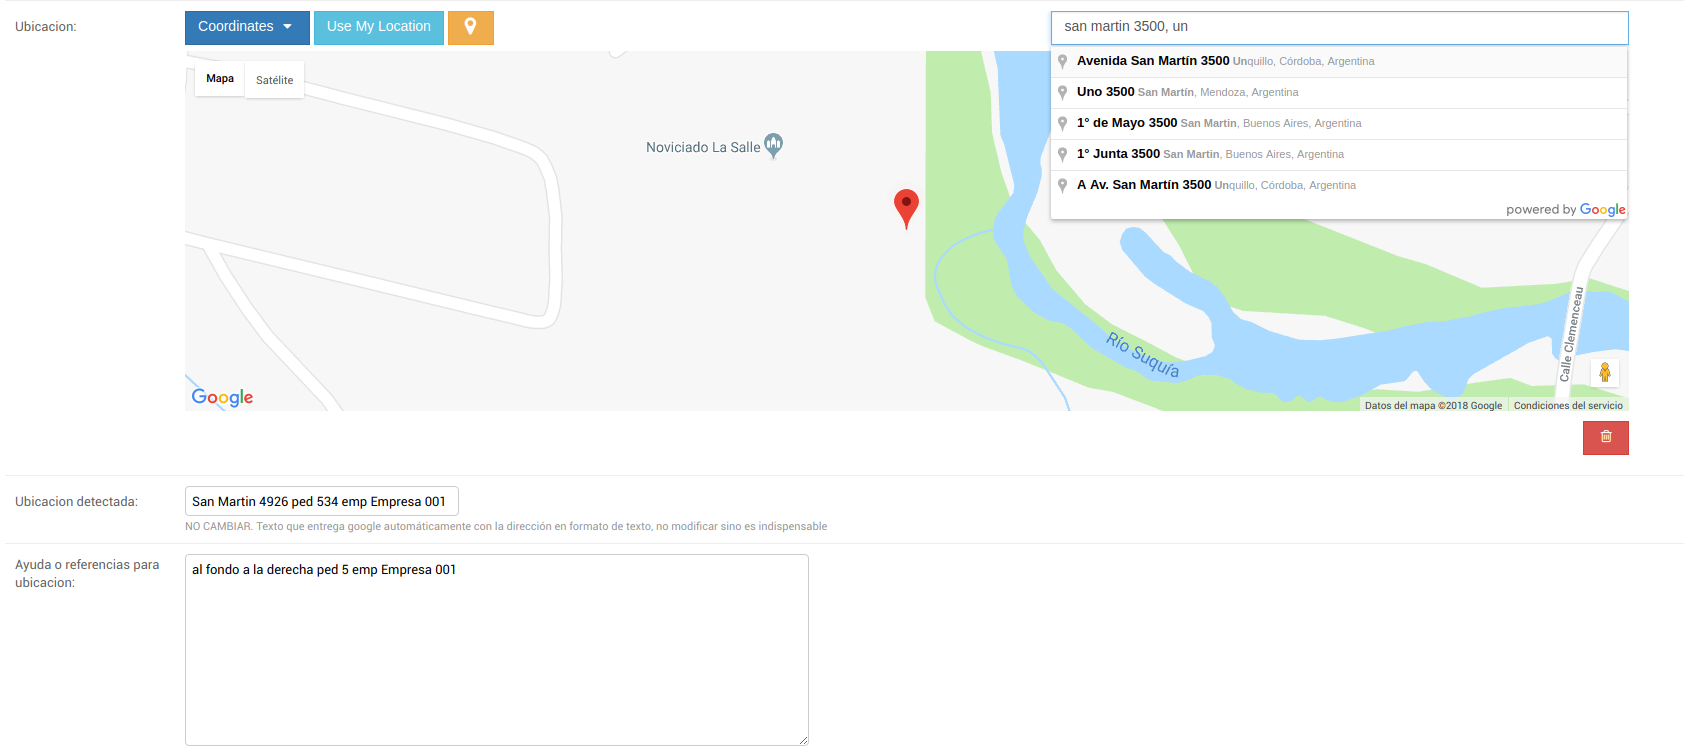Click pin icon beside Uno 3500
1684x755 pixels.
(1063, 92)
